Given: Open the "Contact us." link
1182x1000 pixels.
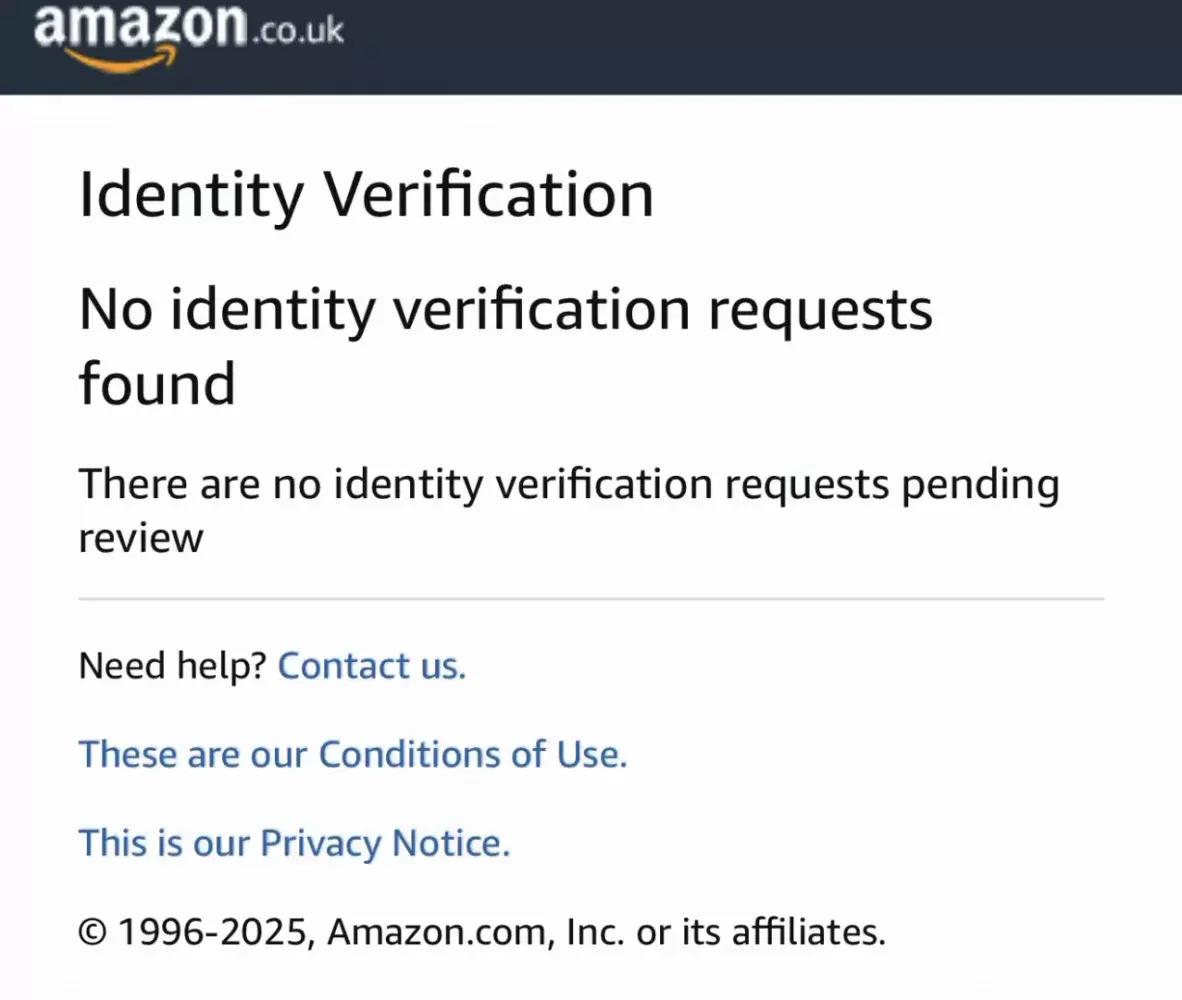Looking at the screenshot, I should coord(371,666).
